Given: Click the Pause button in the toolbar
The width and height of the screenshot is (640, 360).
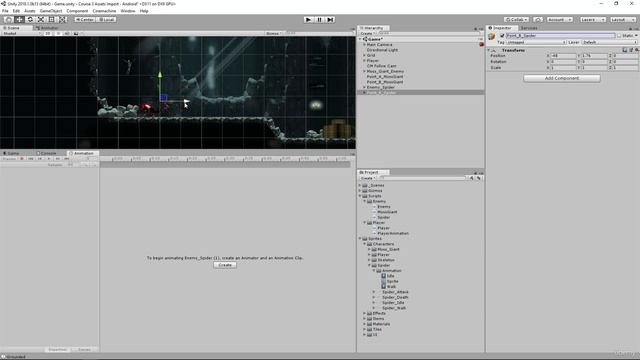Looking at the screenshot, I should (320, 20).
